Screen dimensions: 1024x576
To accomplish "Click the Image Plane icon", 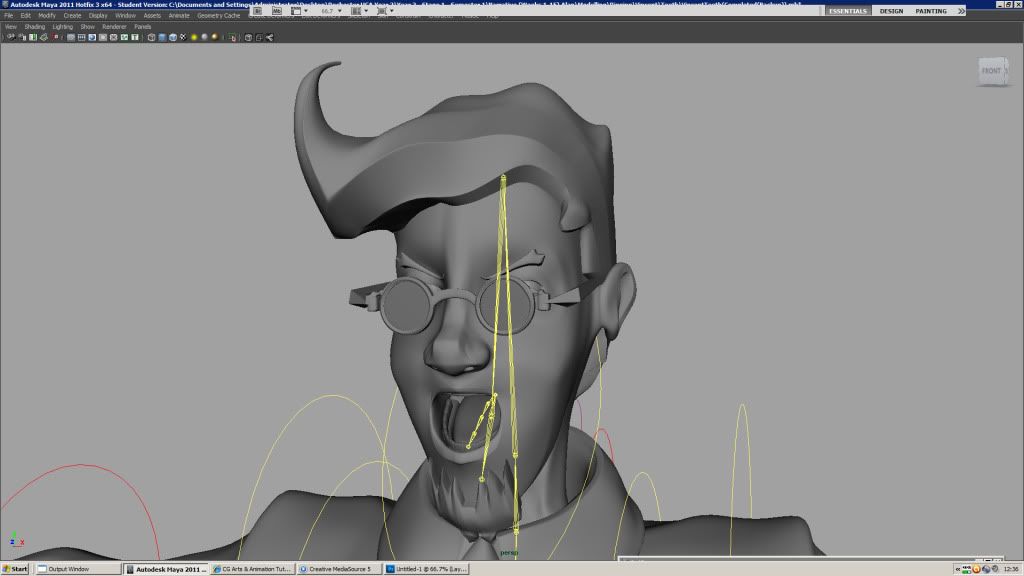I will (44, 37).
